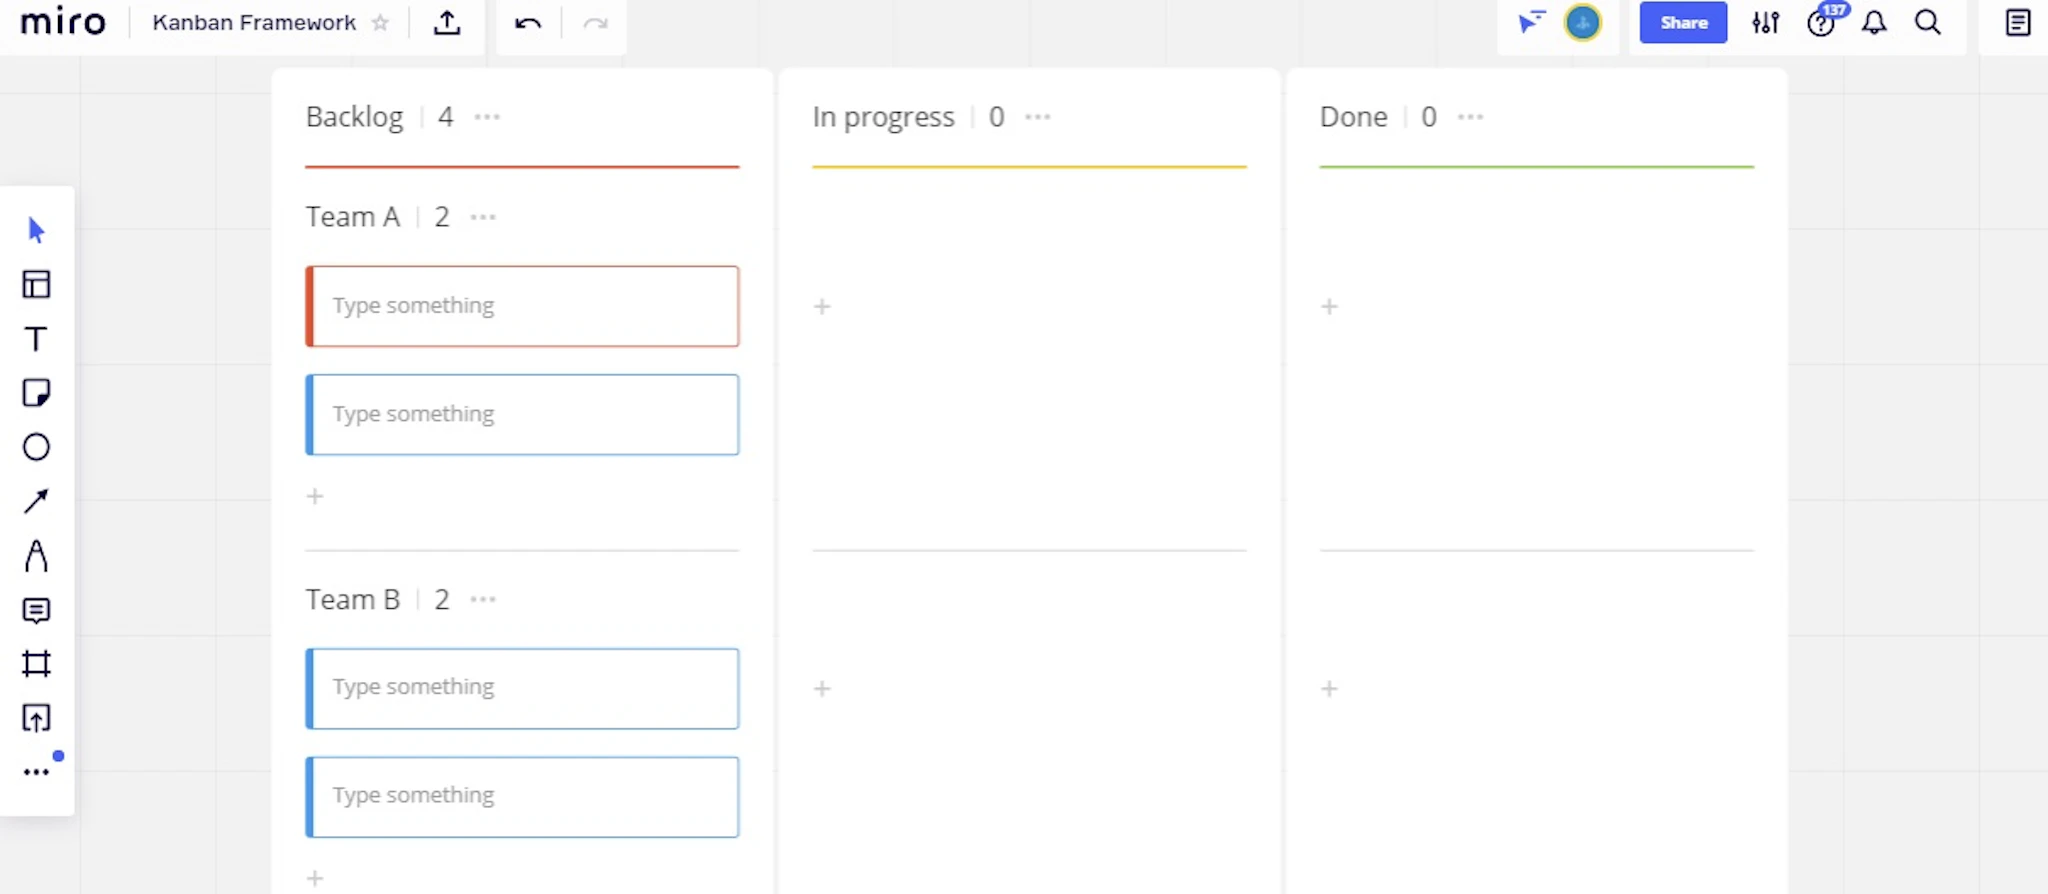Star the Kanban Framework board
The width and height of the screenshot is (2048, 894).
pyautogui.click(x=380, y=23)
